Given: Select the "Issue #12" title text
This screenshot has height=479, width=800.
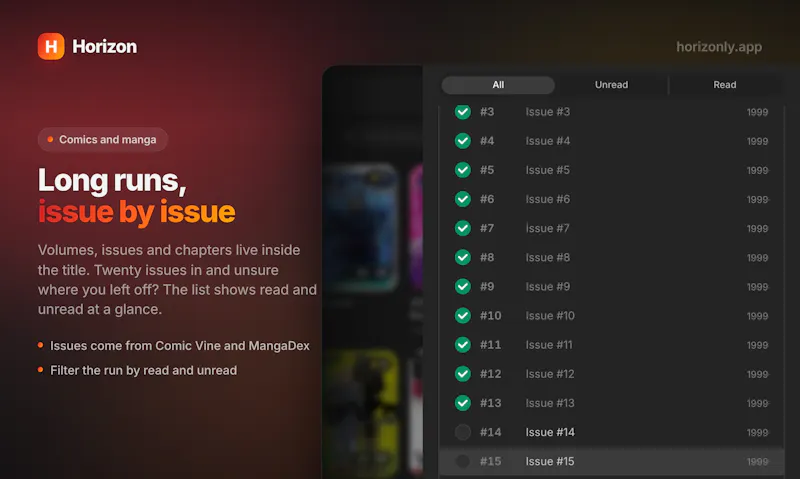Looking at the screenshot, I should (x=550, y=374).
